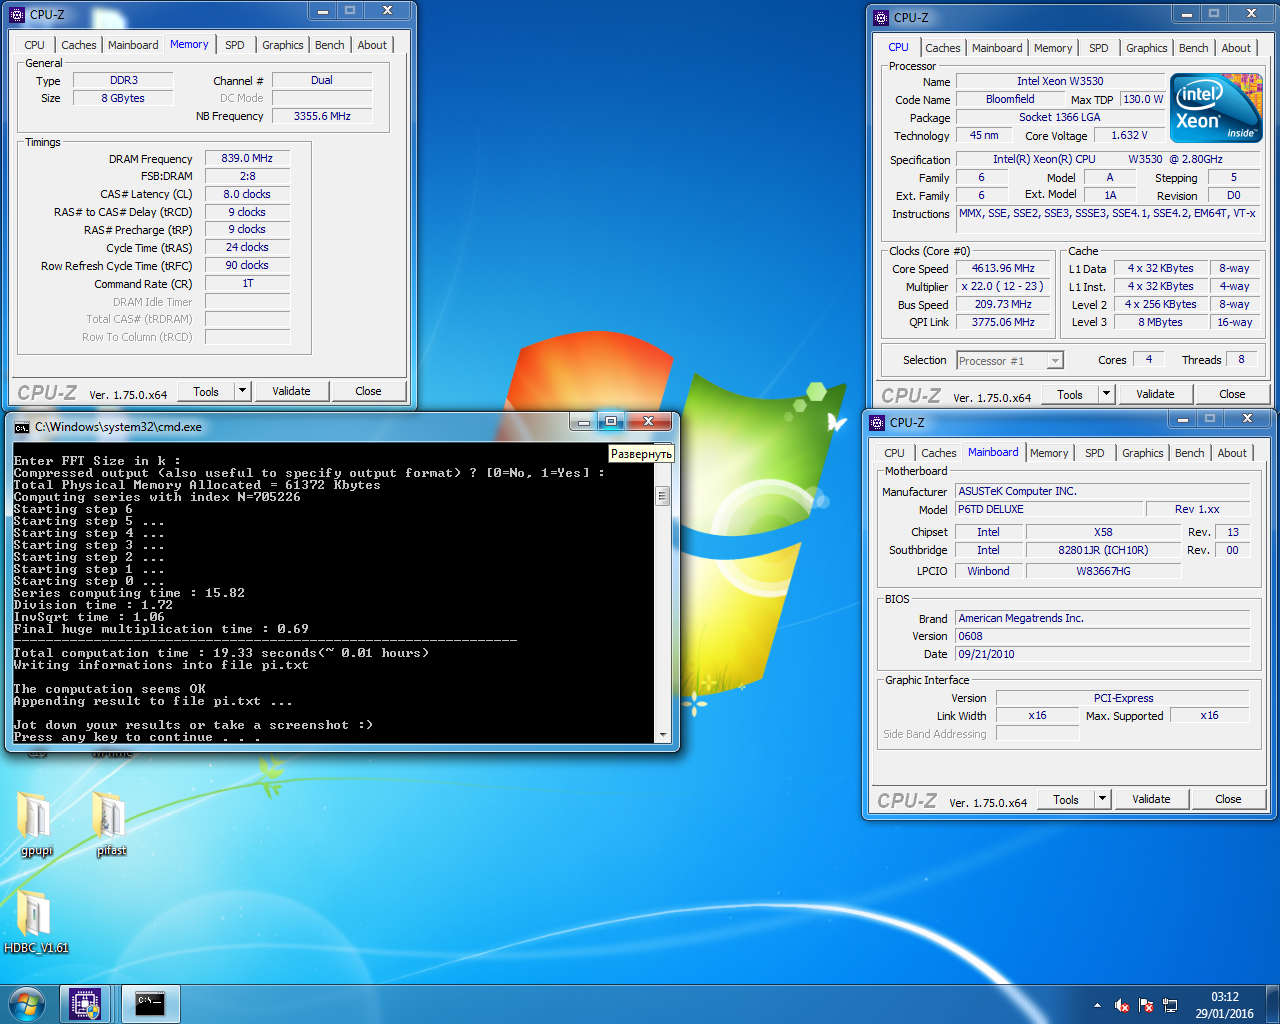This screenshot has width=1280, height=1024.
Task: Open Memory tab in Mainboard window
Action: point(1049,453)
